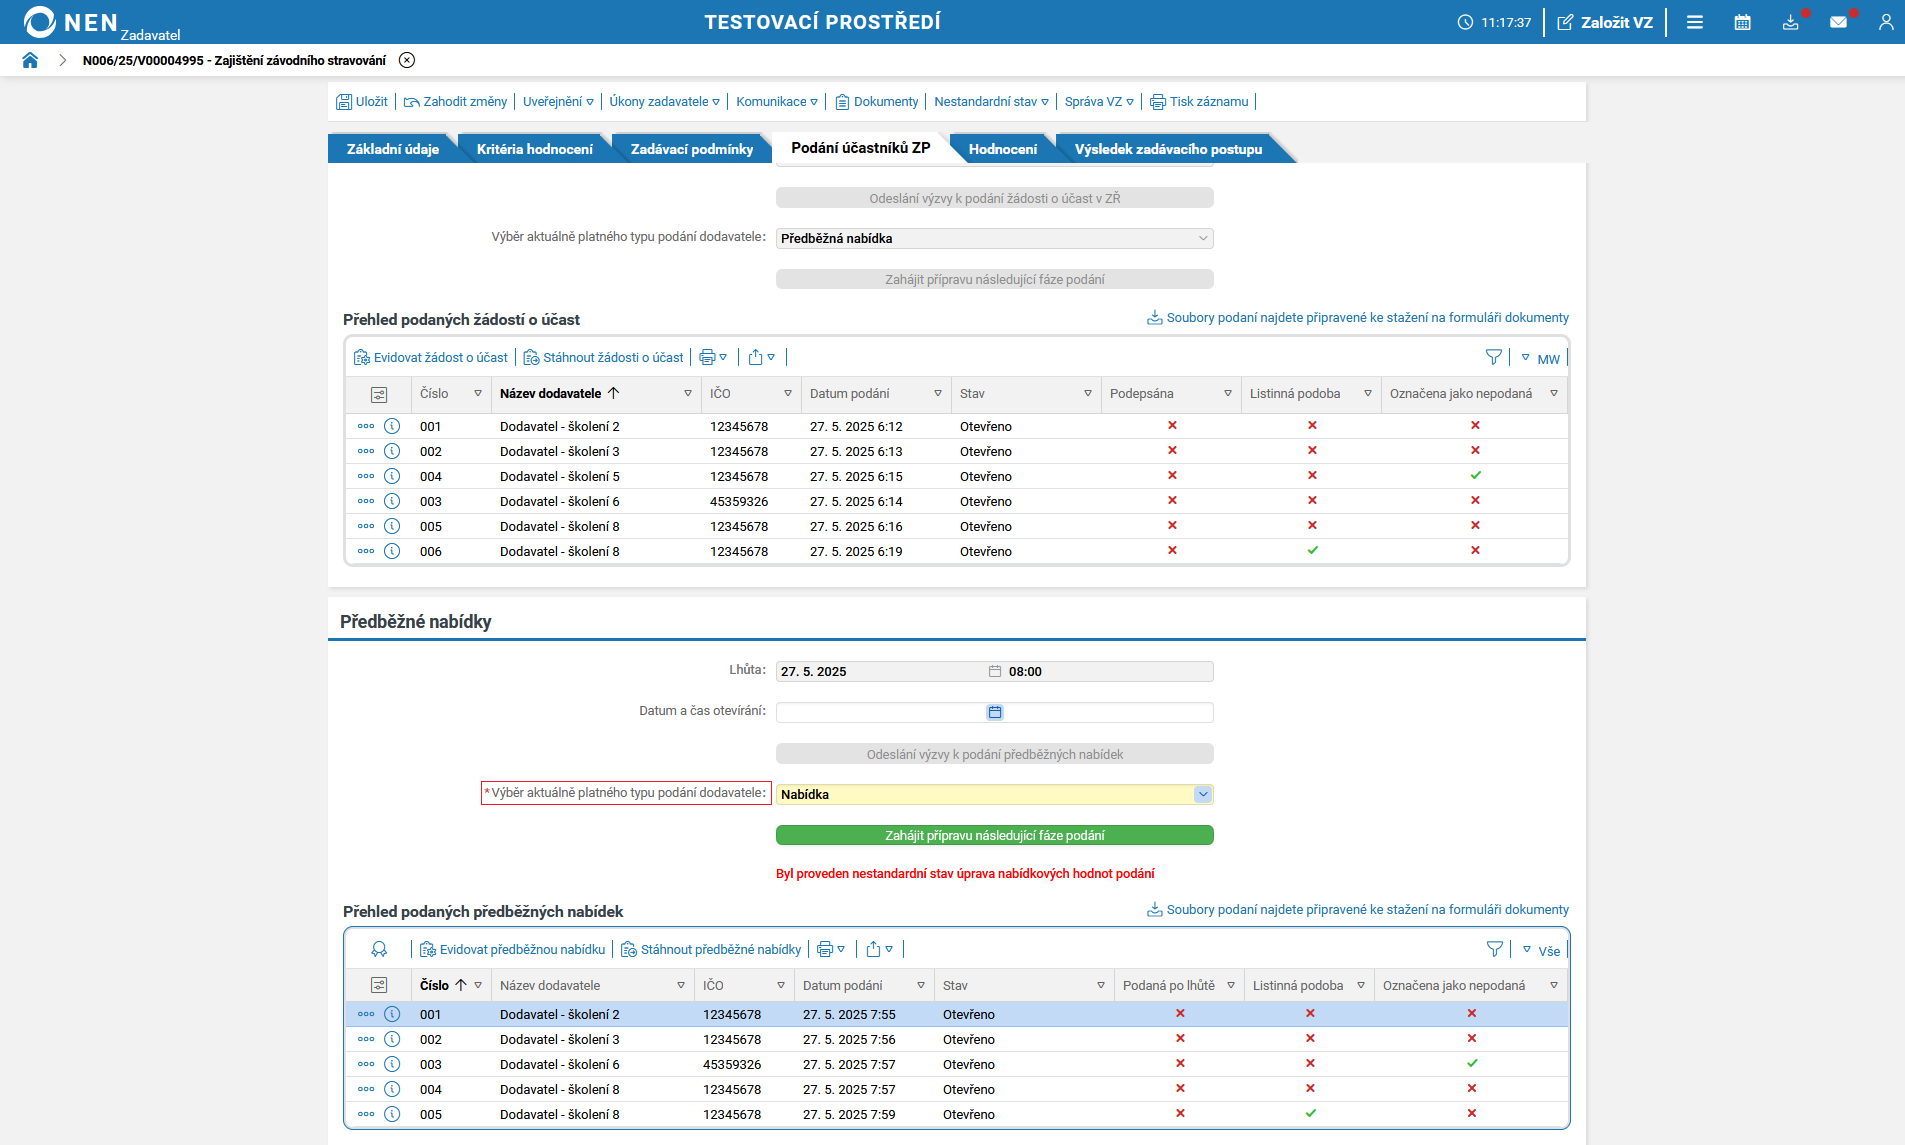
Task: Open the user profile icon
Action: pos(1885,22)
